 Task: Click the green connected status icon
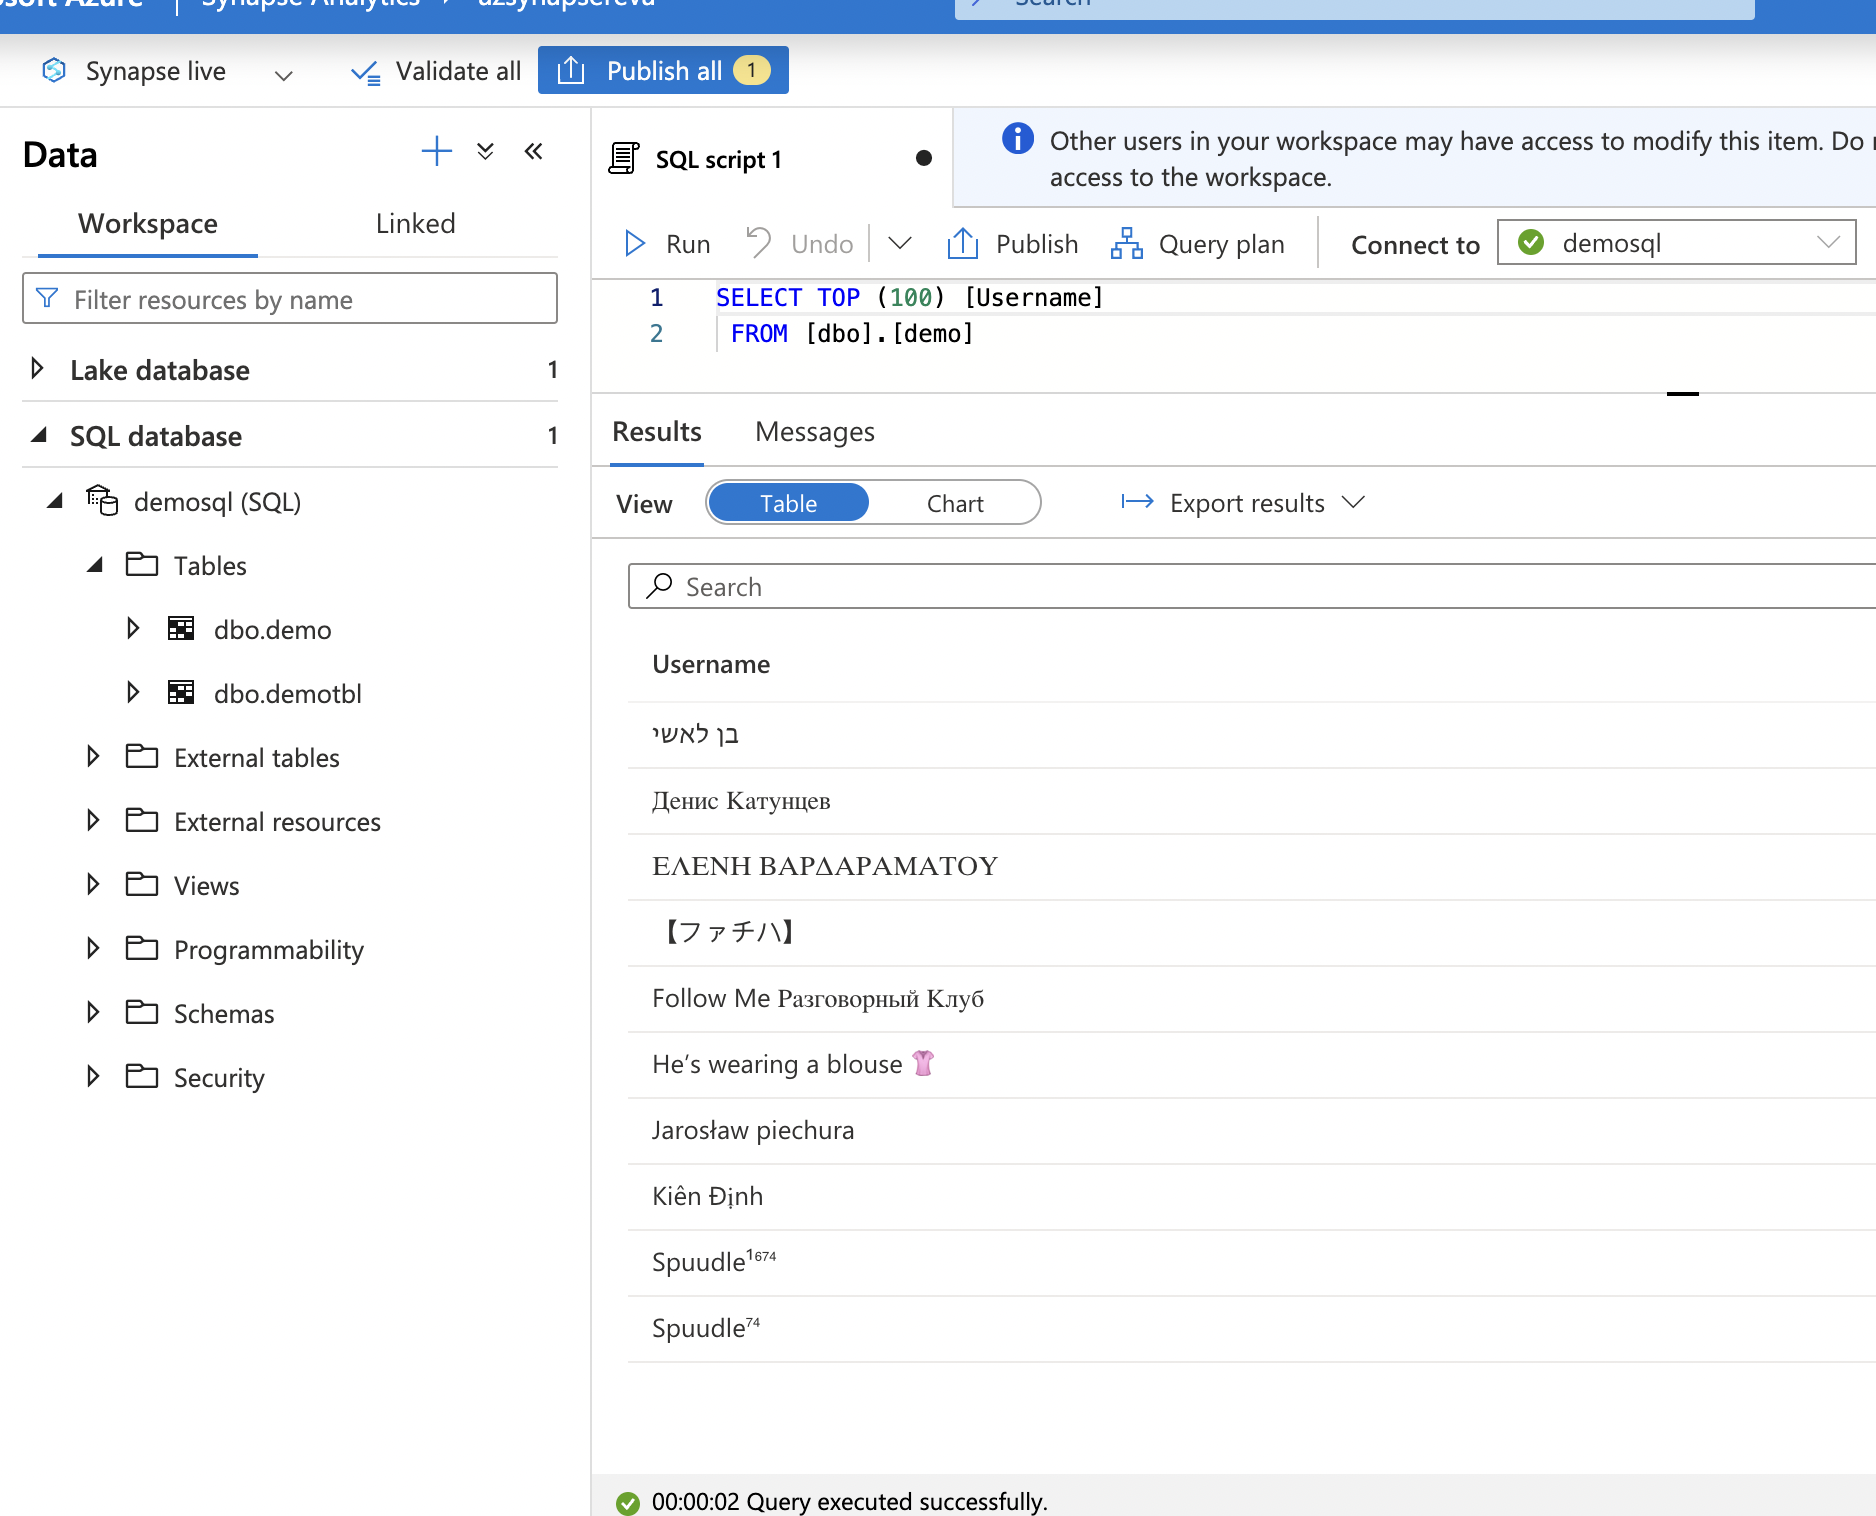[x=1531, y=242]
